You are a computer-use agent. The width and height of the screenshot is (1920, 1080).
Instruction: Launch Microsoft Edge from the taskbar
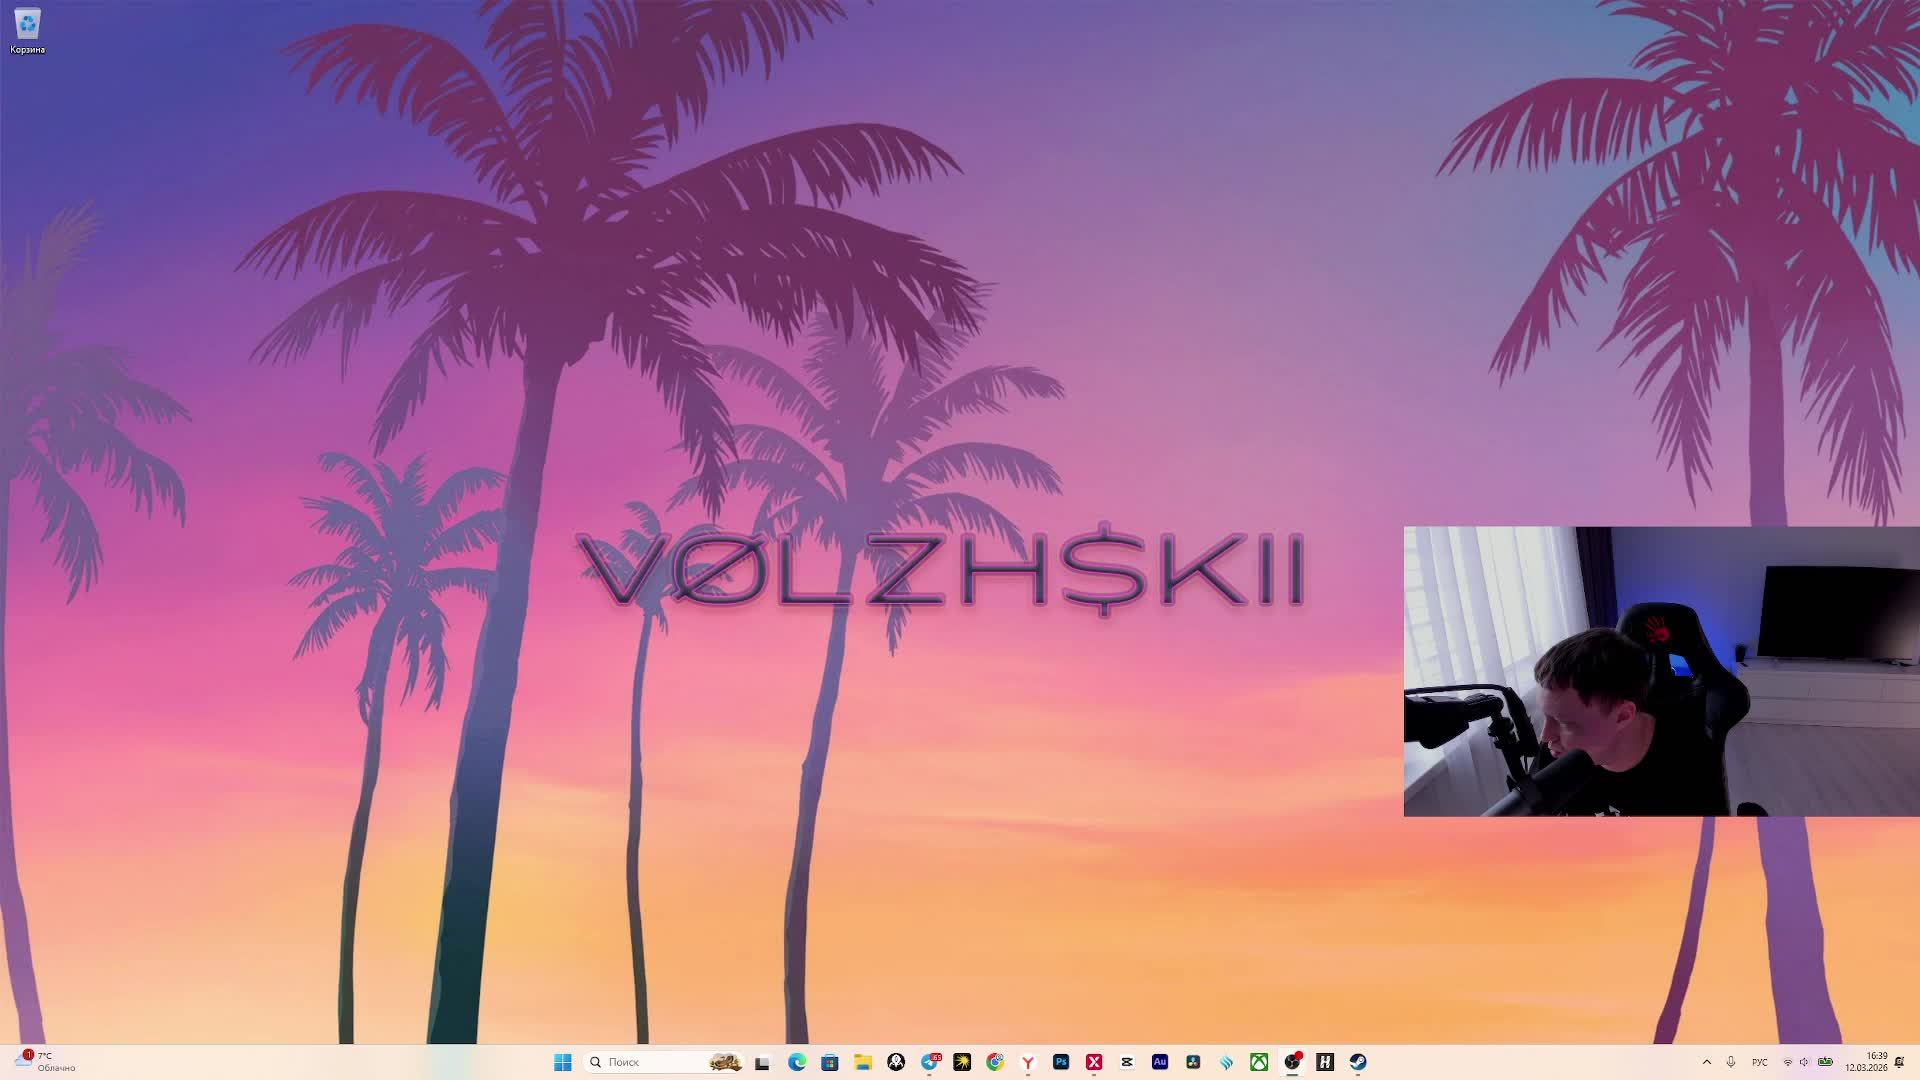pos(797,1062)
